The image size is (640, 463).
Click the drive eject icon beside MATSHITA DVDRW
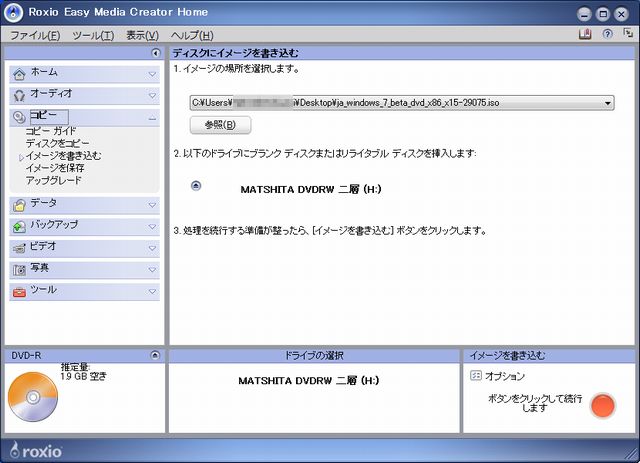pos(196,186)
